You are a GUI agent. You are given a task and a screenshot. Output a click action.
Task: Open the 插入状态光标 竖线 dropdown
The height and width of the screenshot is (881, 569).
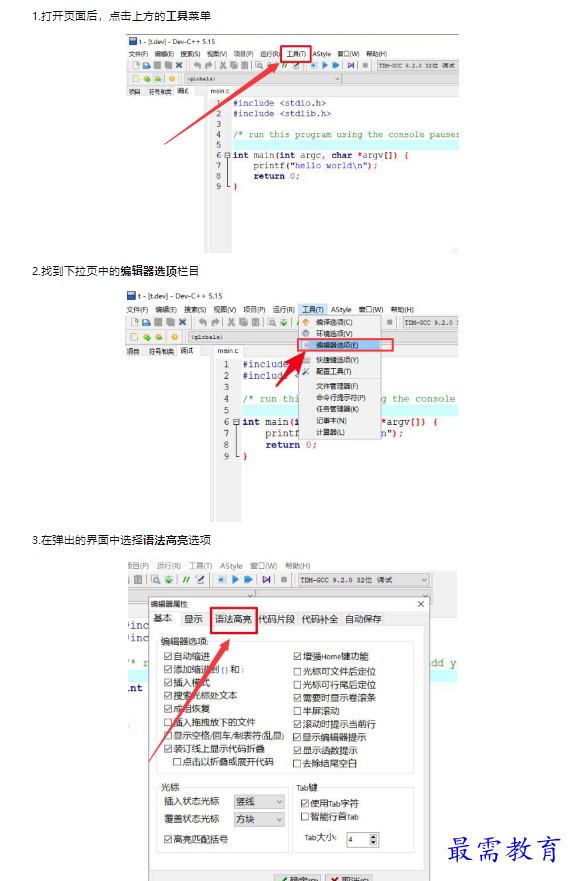point(260,802)
